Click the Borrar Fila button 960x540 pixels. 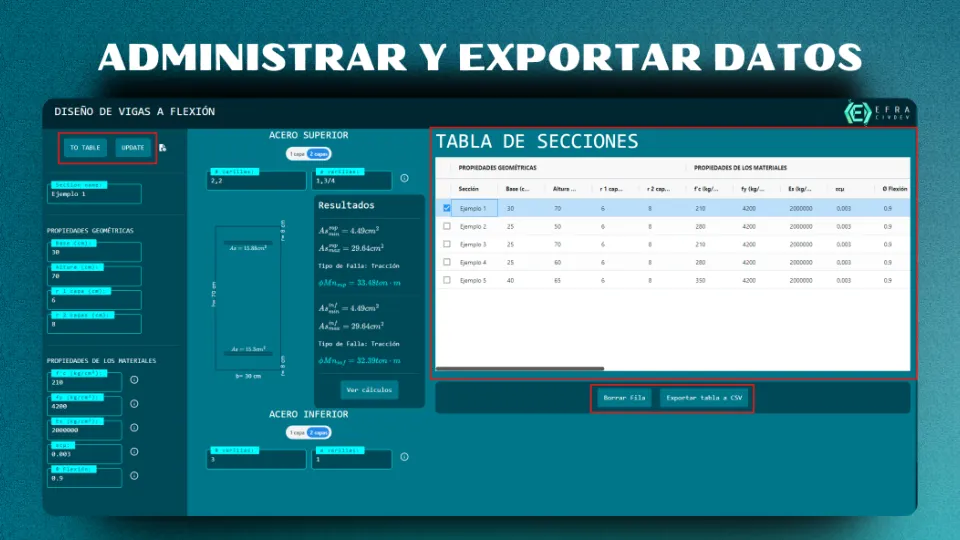tap(625, 398)
